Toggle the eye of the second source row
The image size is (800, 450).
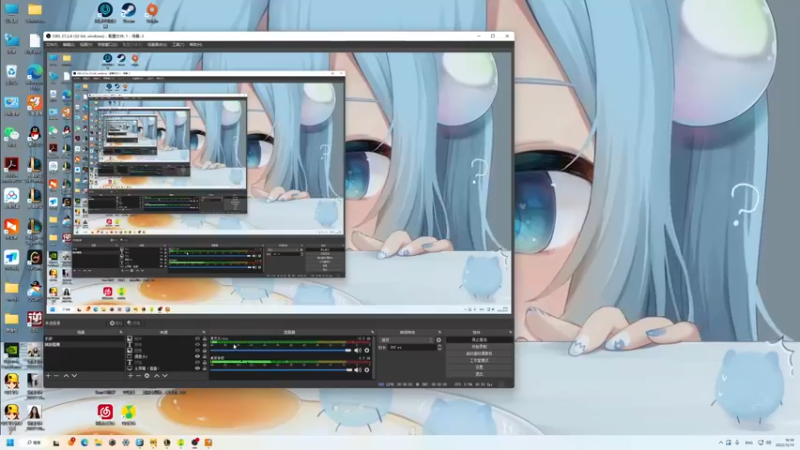(197, 344)
